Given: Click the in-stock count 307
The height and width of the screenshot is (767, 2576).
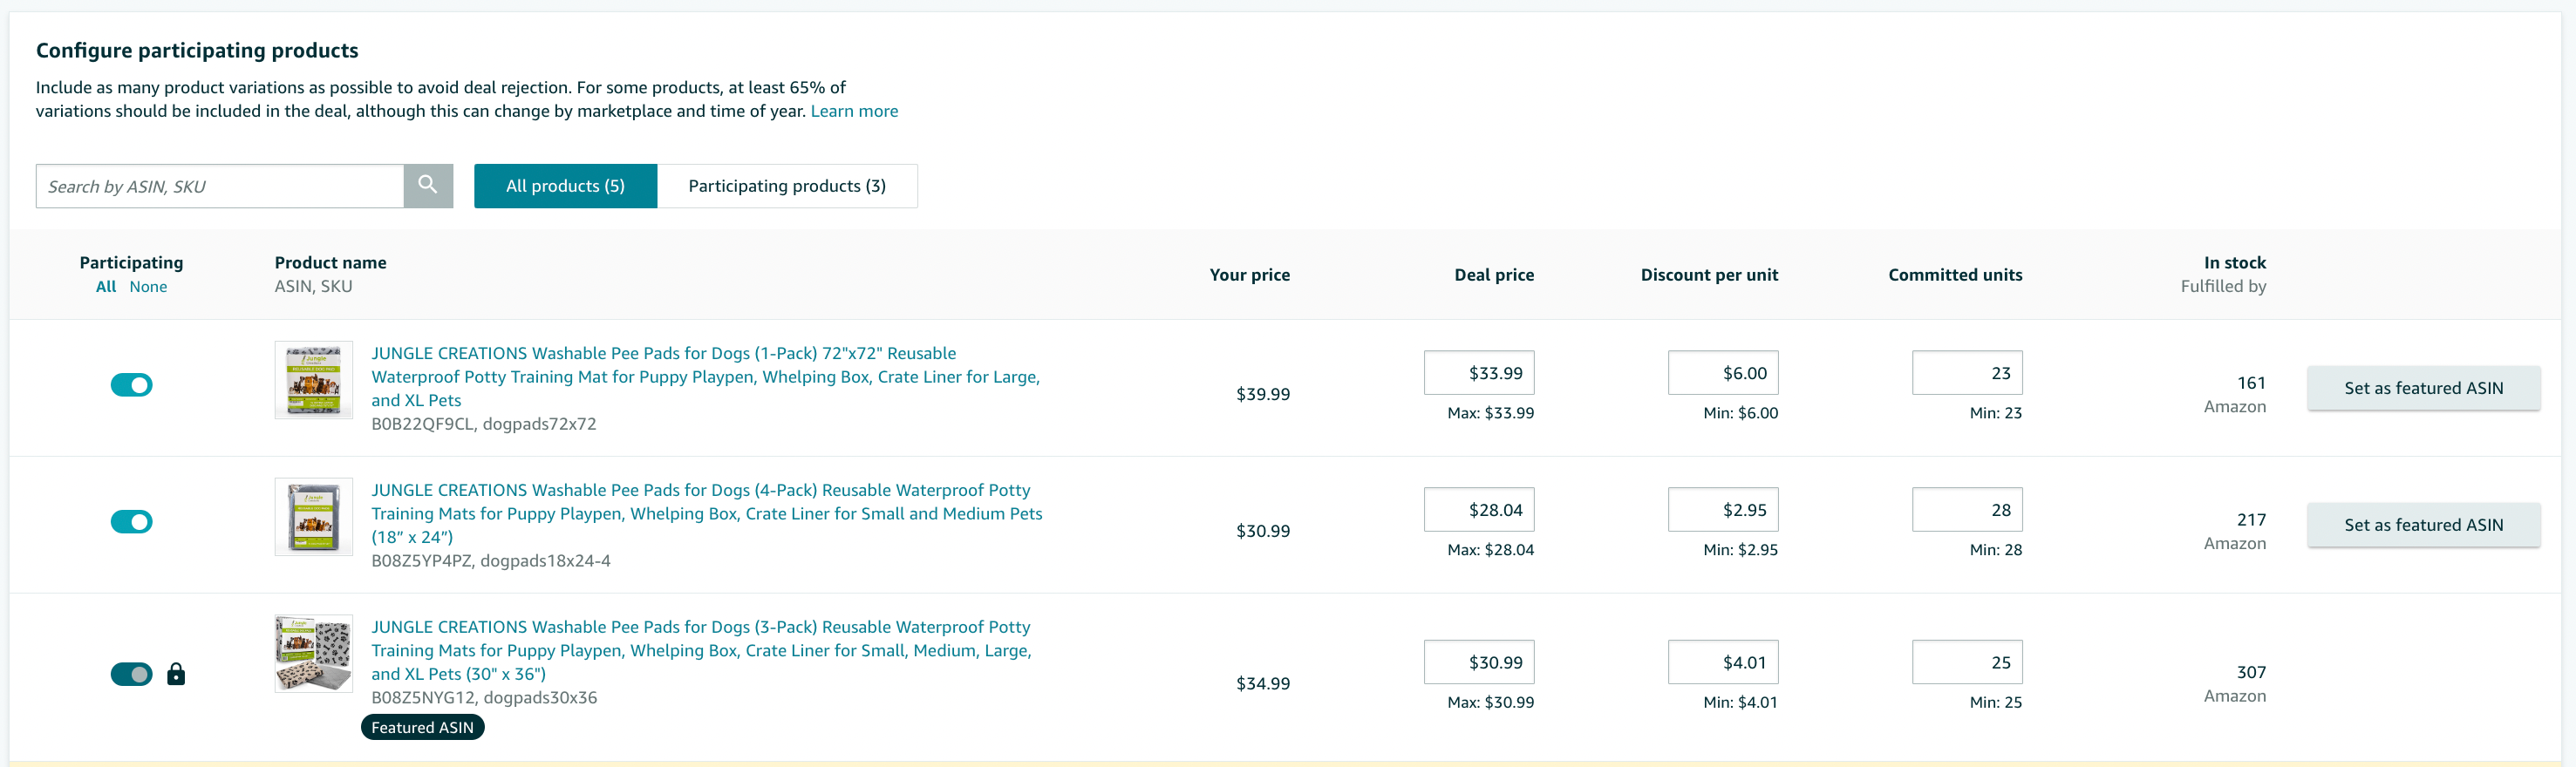Looking at the screenshot, I should click(2251, 673).
